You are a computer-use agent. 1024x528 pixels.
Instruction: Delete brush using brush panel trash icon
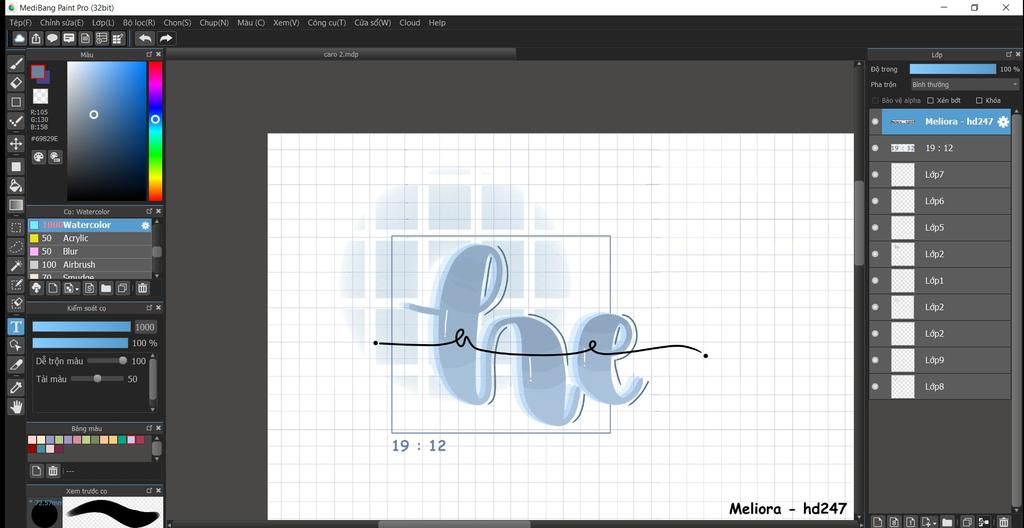[x=142, y=288]
